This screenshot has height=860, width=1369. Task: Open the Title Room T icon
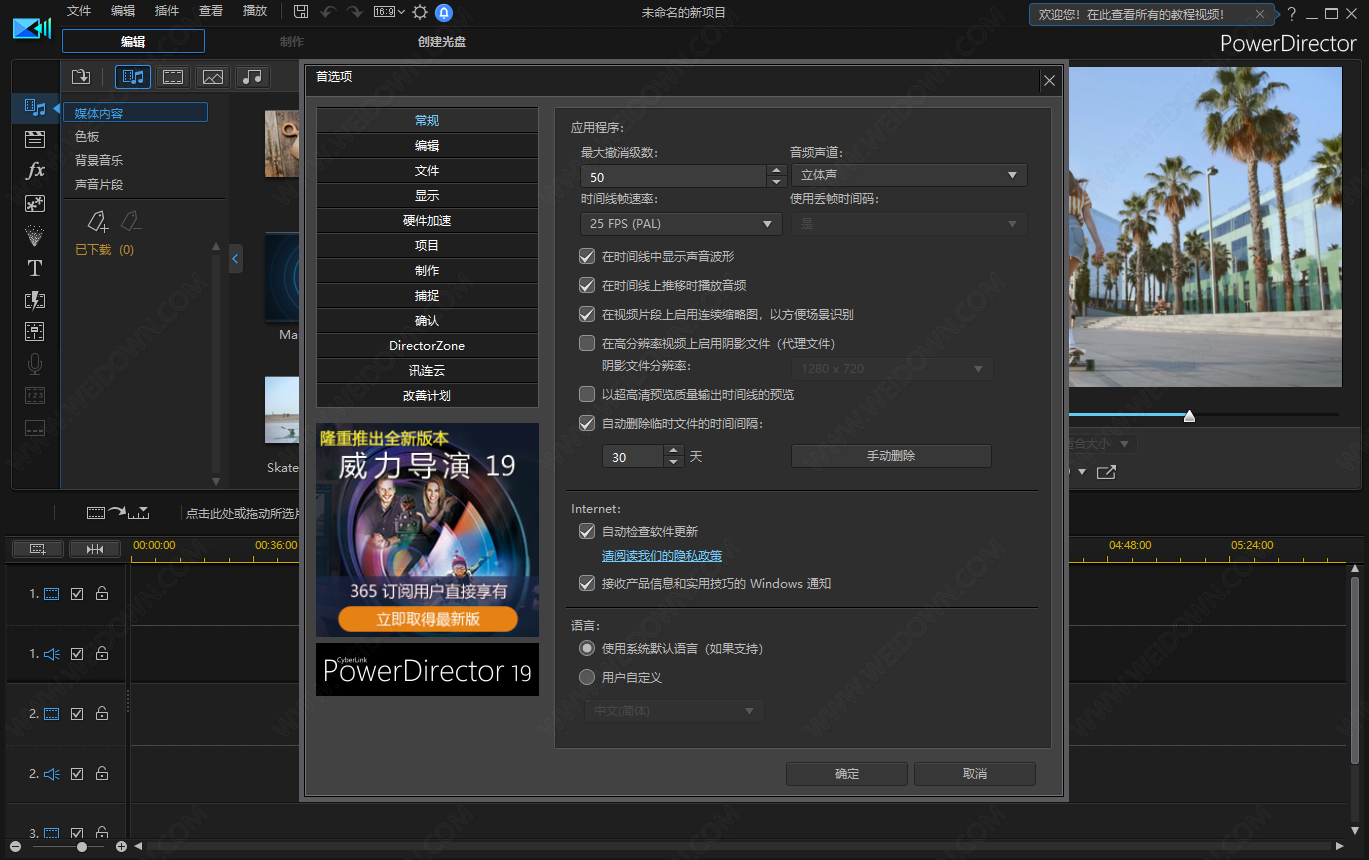[35, 268]
